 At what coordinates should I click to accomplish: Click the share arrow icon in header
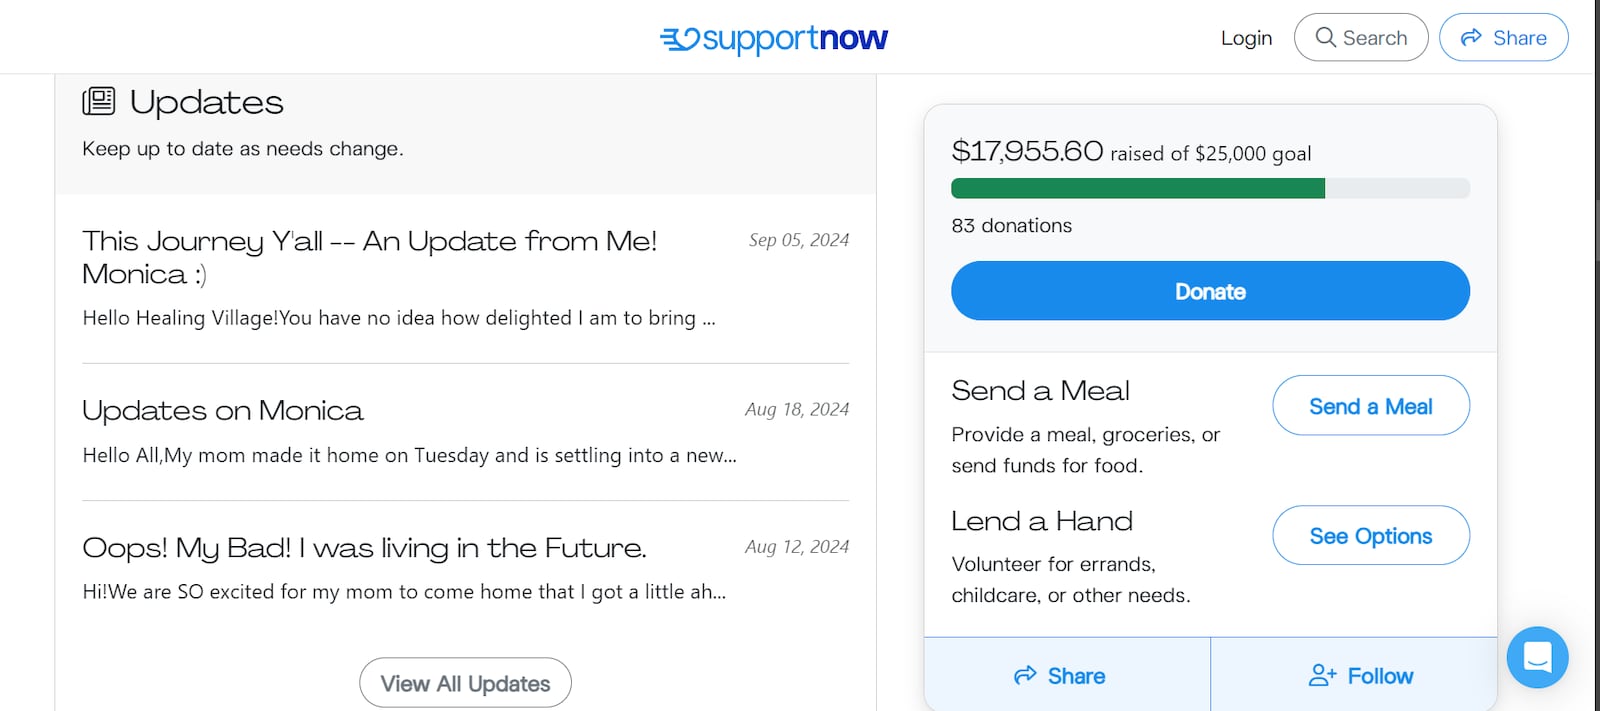(1471, 37)
